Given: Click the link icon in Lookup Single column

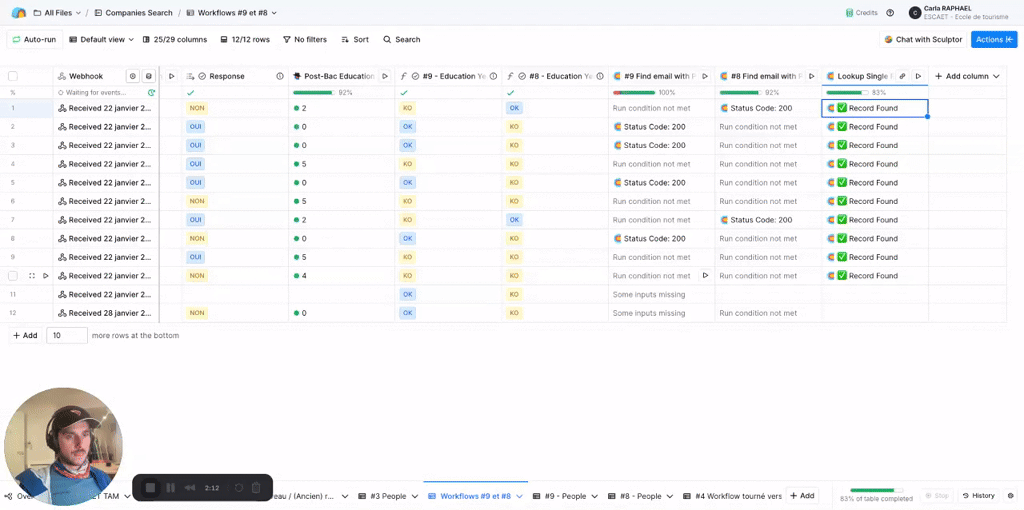Looking at the screenshot, I should 902,76.
